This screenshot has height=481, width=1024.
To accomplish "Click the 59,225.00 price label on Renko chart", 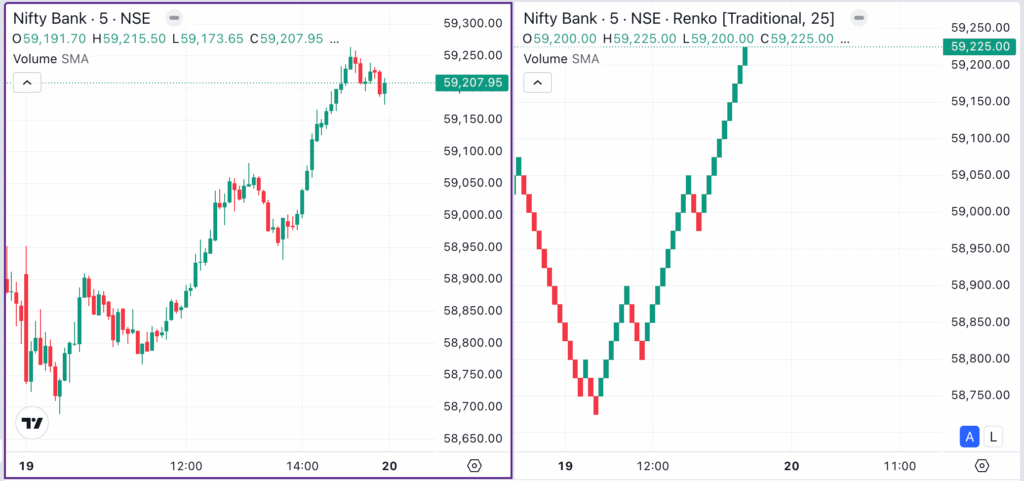I will point(979,47).
